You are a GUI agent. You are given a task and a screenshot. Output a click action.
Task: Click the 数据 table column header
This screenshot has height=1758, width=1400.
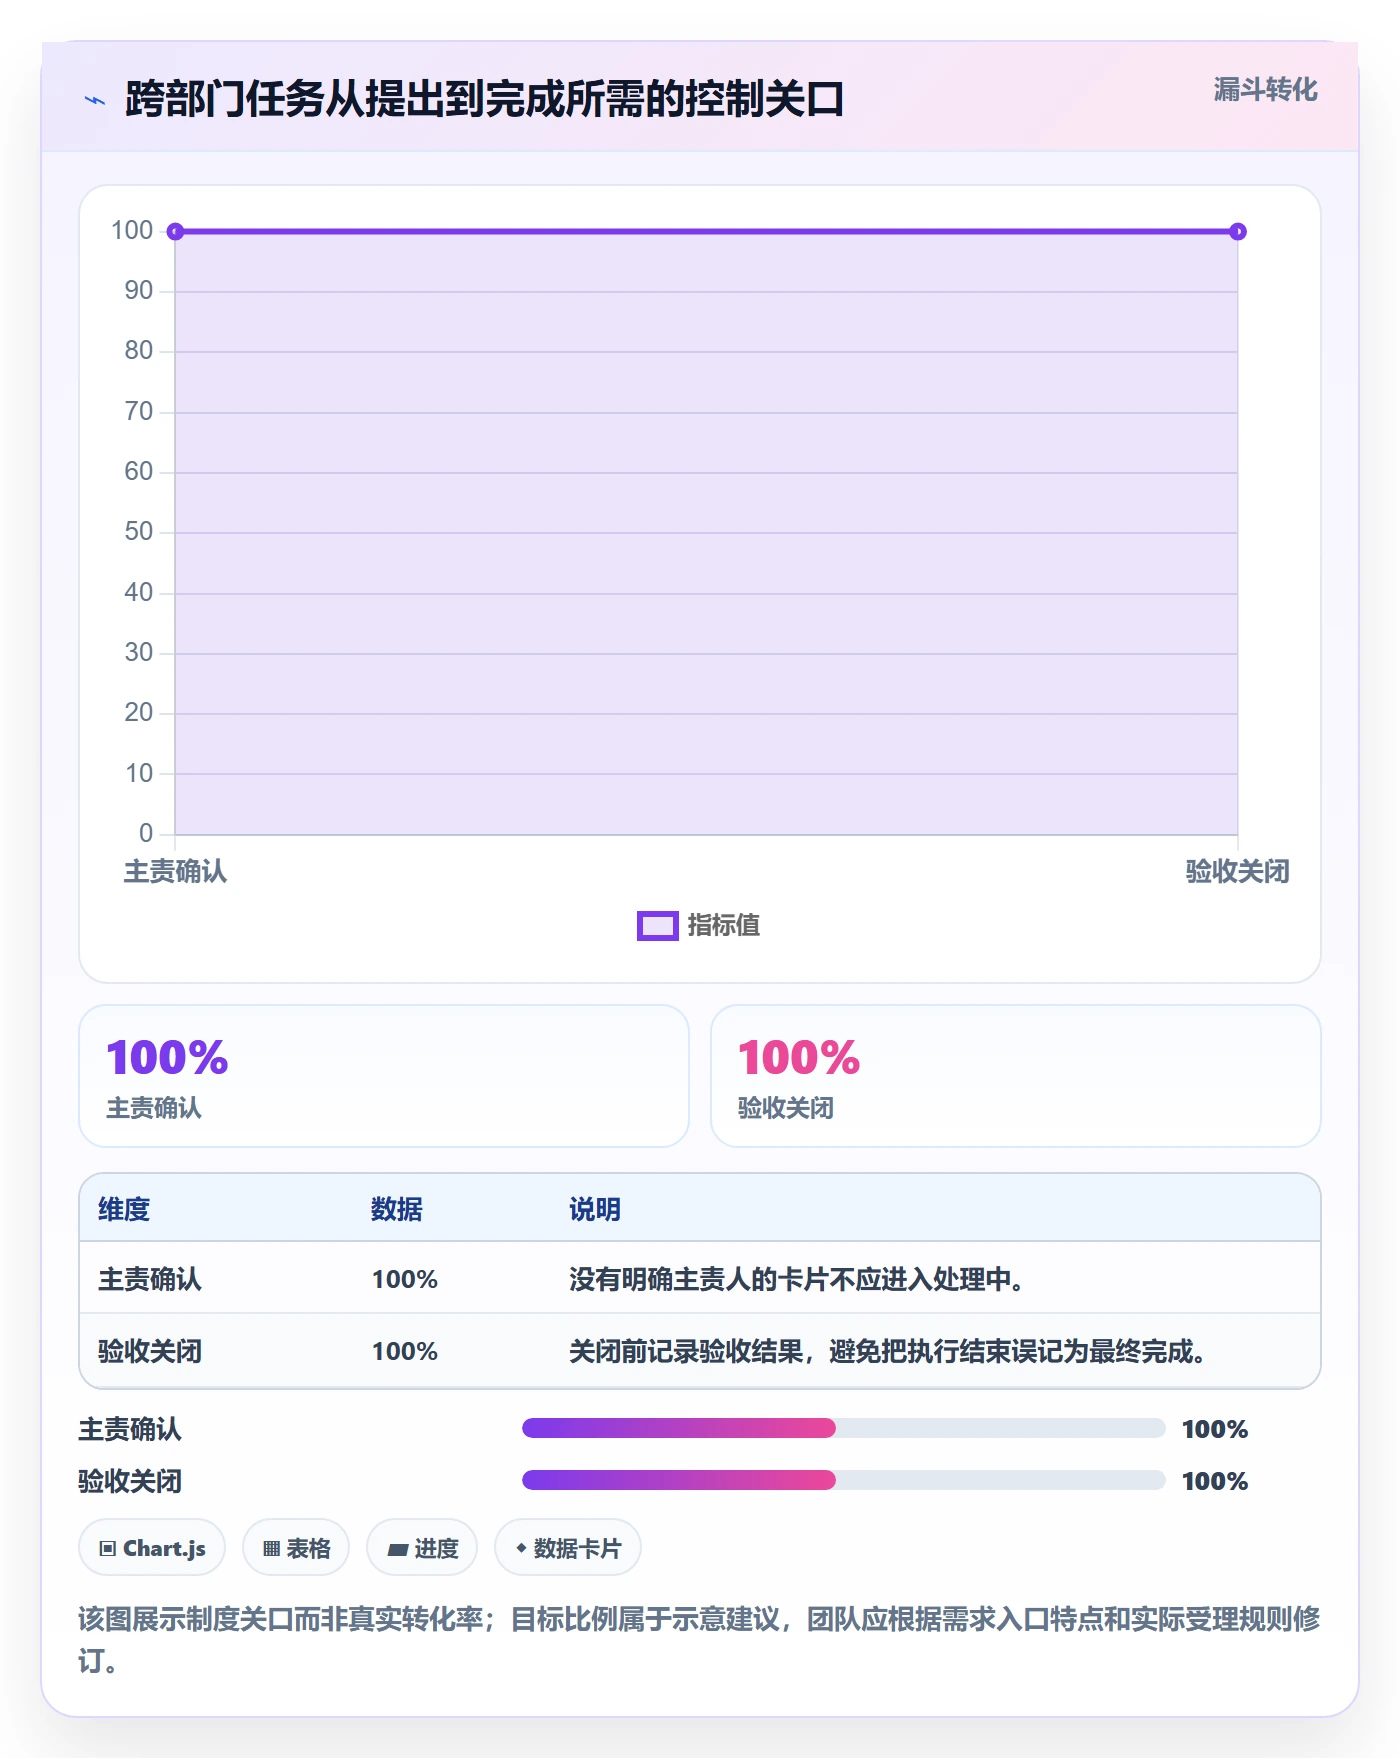(x=397, y=1210)
